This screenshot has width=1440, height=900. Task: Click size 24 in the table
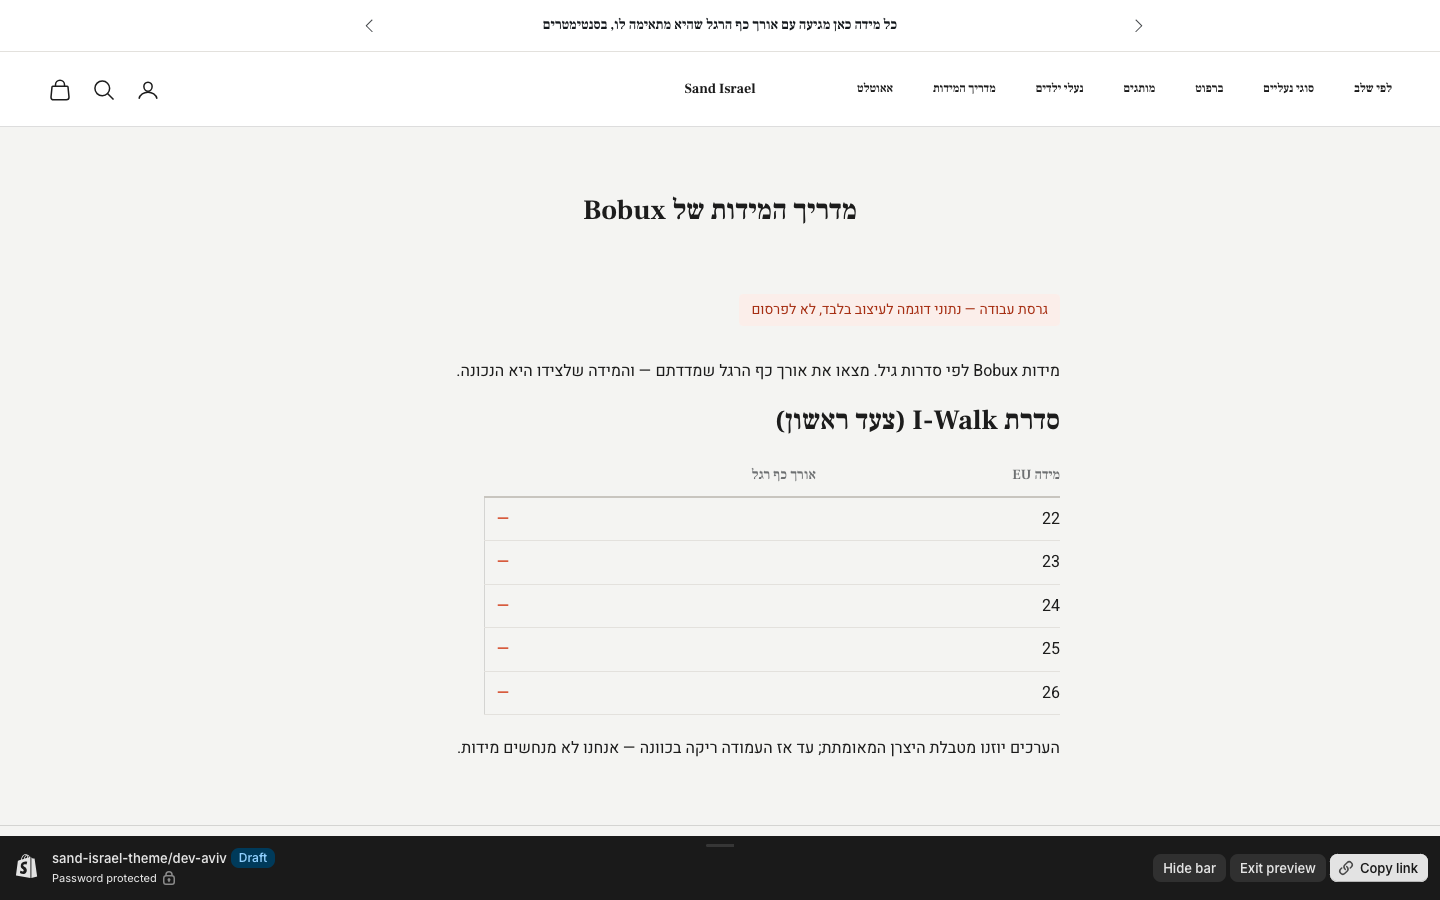pyautogui.click(x=1050, y=606)
